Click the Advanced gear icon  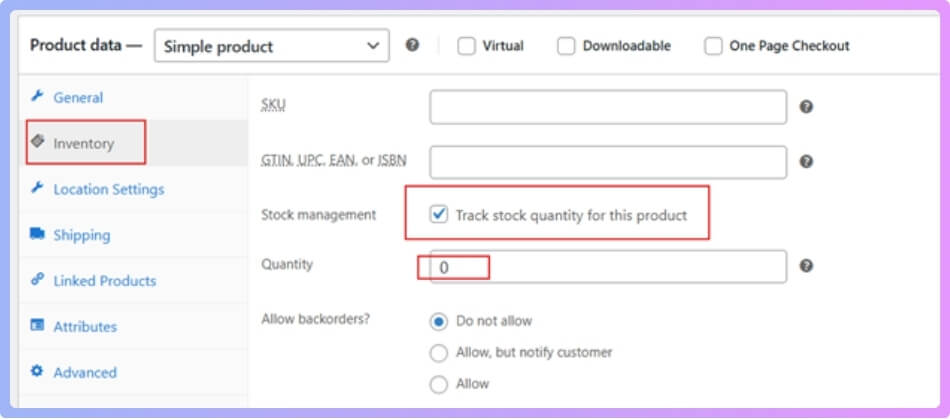[37, 371]
